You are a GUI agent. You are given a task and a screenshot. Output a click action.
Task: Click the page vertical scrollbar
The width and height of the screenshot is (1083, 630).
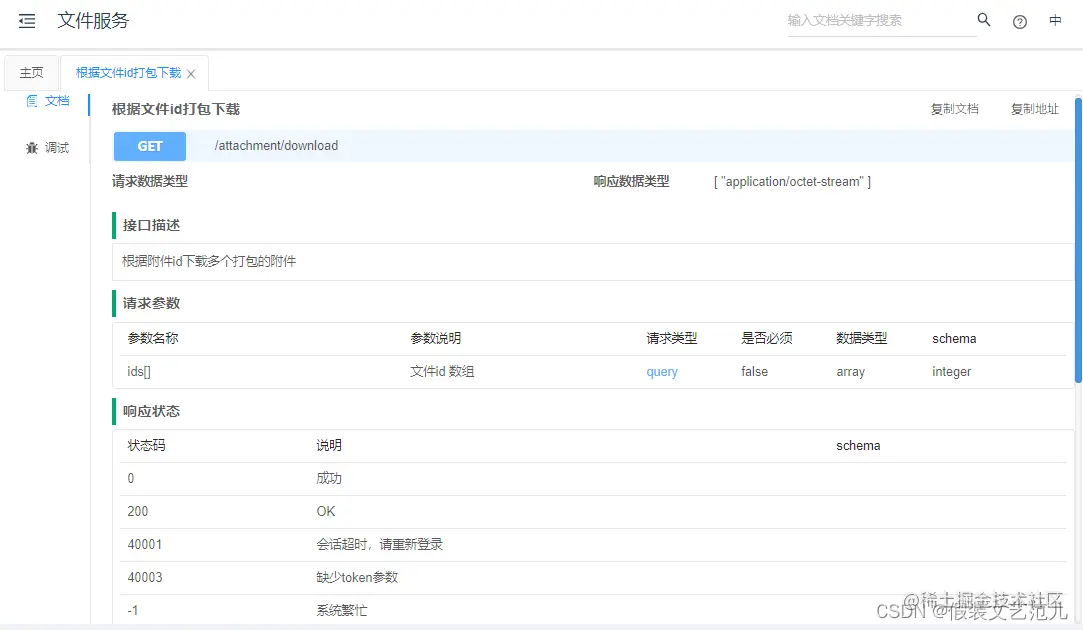pyautogui.click(x=1078, y=240)
